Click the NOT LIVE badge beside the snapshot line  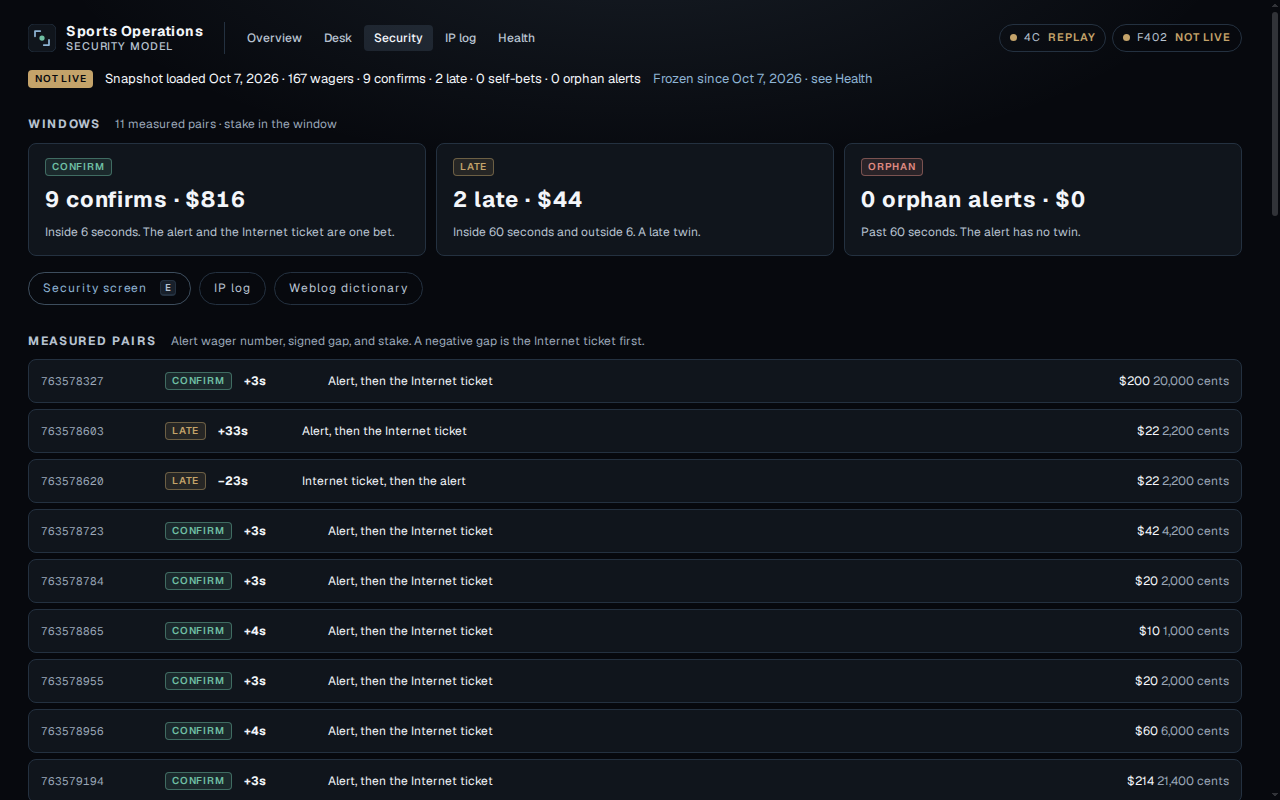point(60,79)
